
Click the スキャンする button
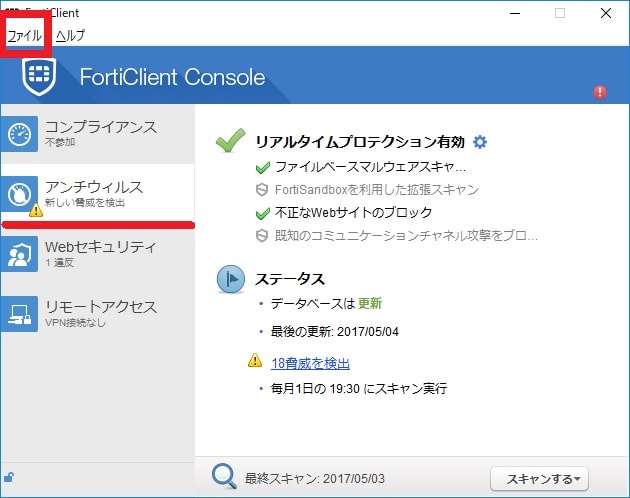[x=539, y=479]
